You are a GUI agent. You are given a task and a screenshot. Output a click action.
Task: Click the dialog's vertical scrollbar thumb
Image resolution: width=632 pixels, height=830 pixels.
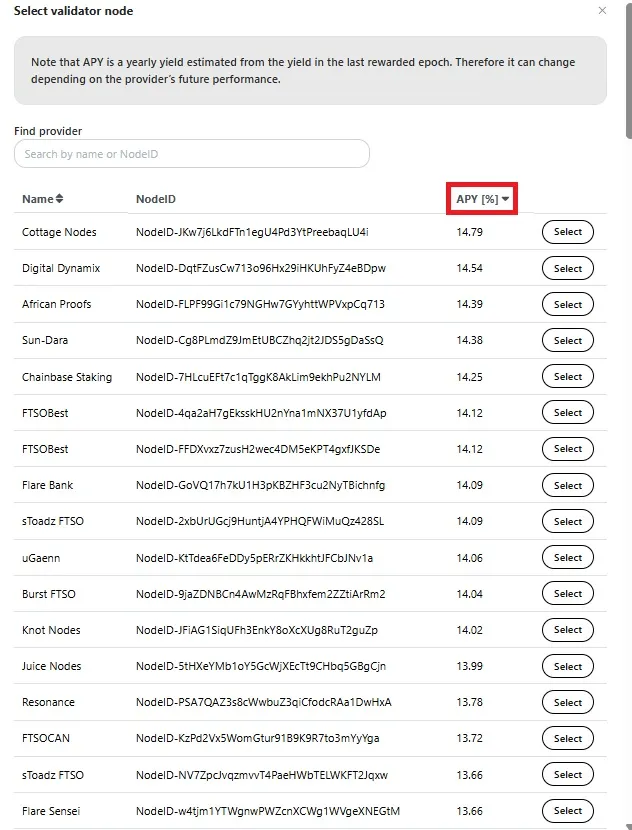[629, 71]
